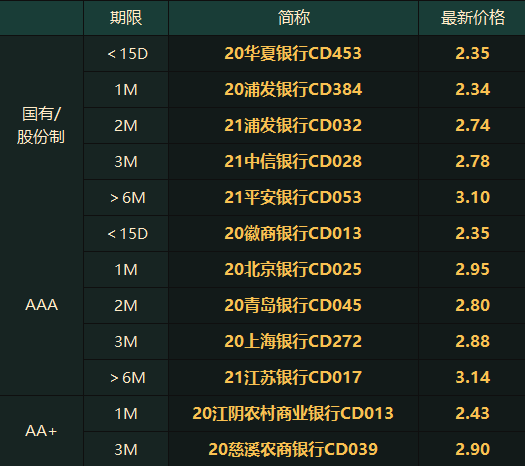This screenshot has width=525, height=466.
Task: Click the 简称 column header
Action: 294,17
